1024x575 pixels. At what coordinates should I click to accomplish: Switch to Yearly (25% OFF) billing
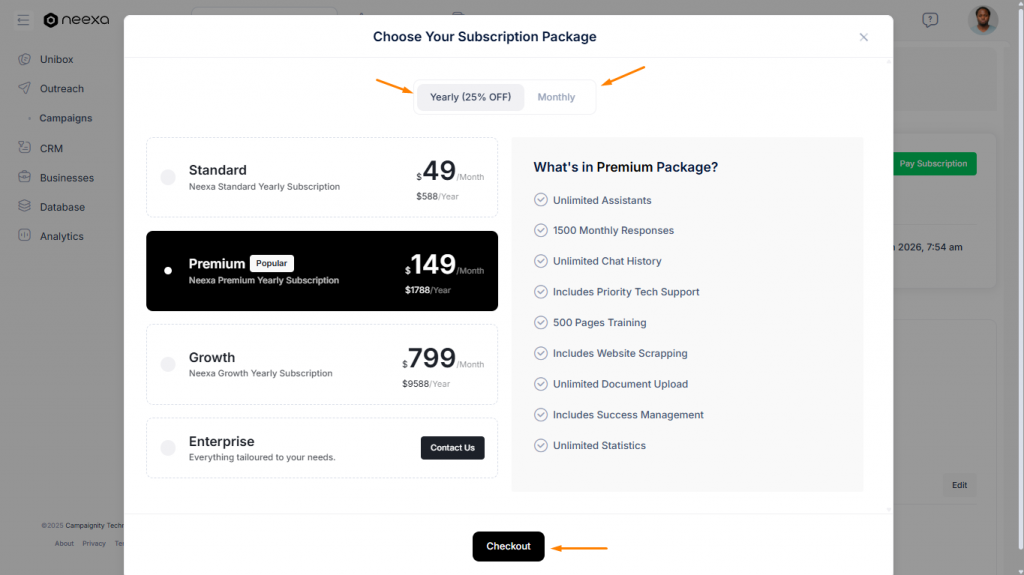(x=470, y=97)
